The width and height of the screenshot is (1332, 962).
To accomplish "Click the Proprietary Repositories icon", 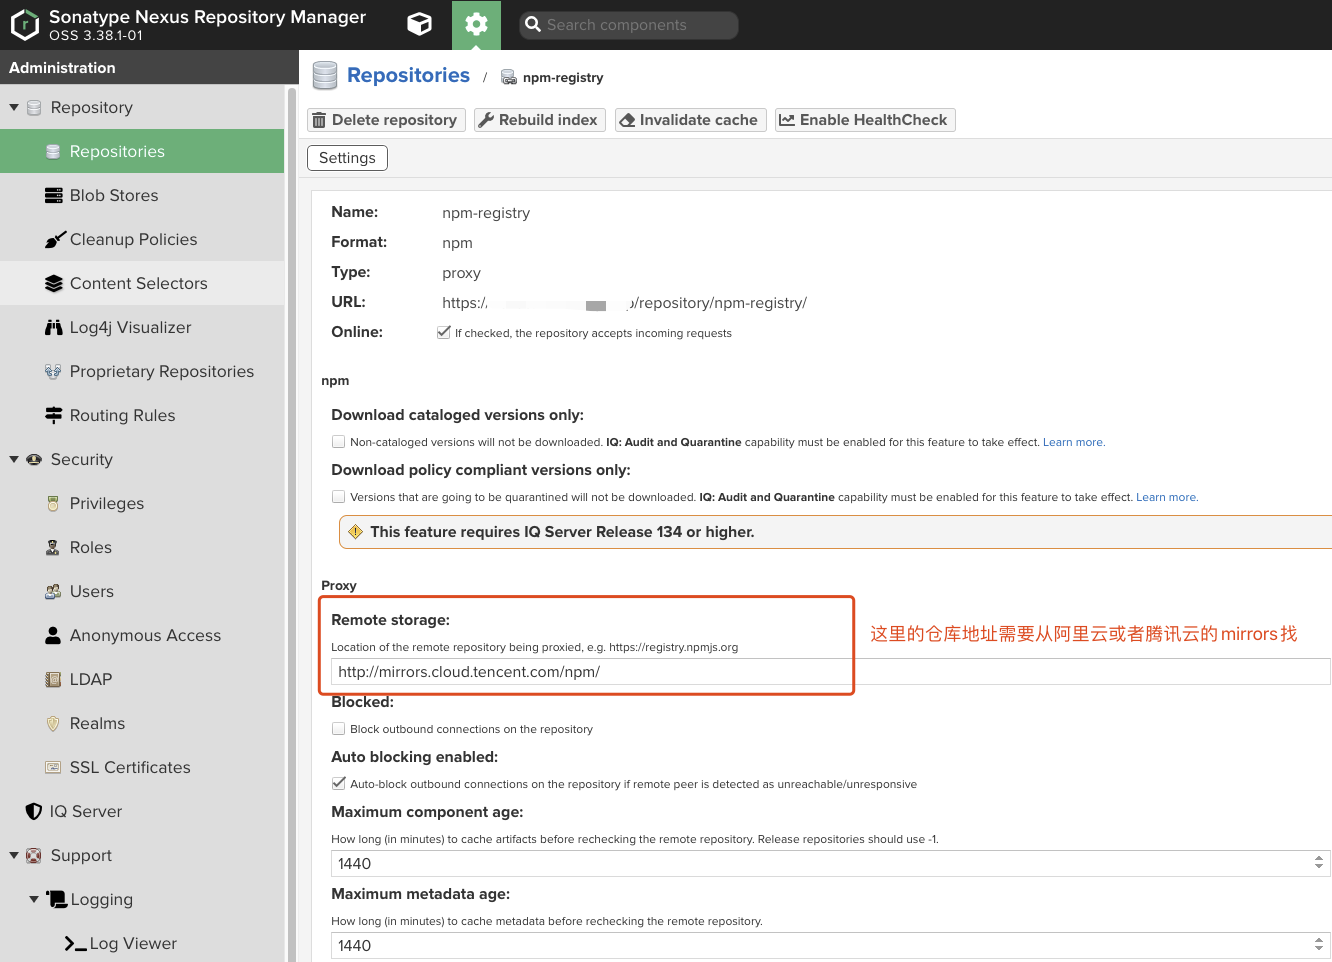I will [54, 371].
